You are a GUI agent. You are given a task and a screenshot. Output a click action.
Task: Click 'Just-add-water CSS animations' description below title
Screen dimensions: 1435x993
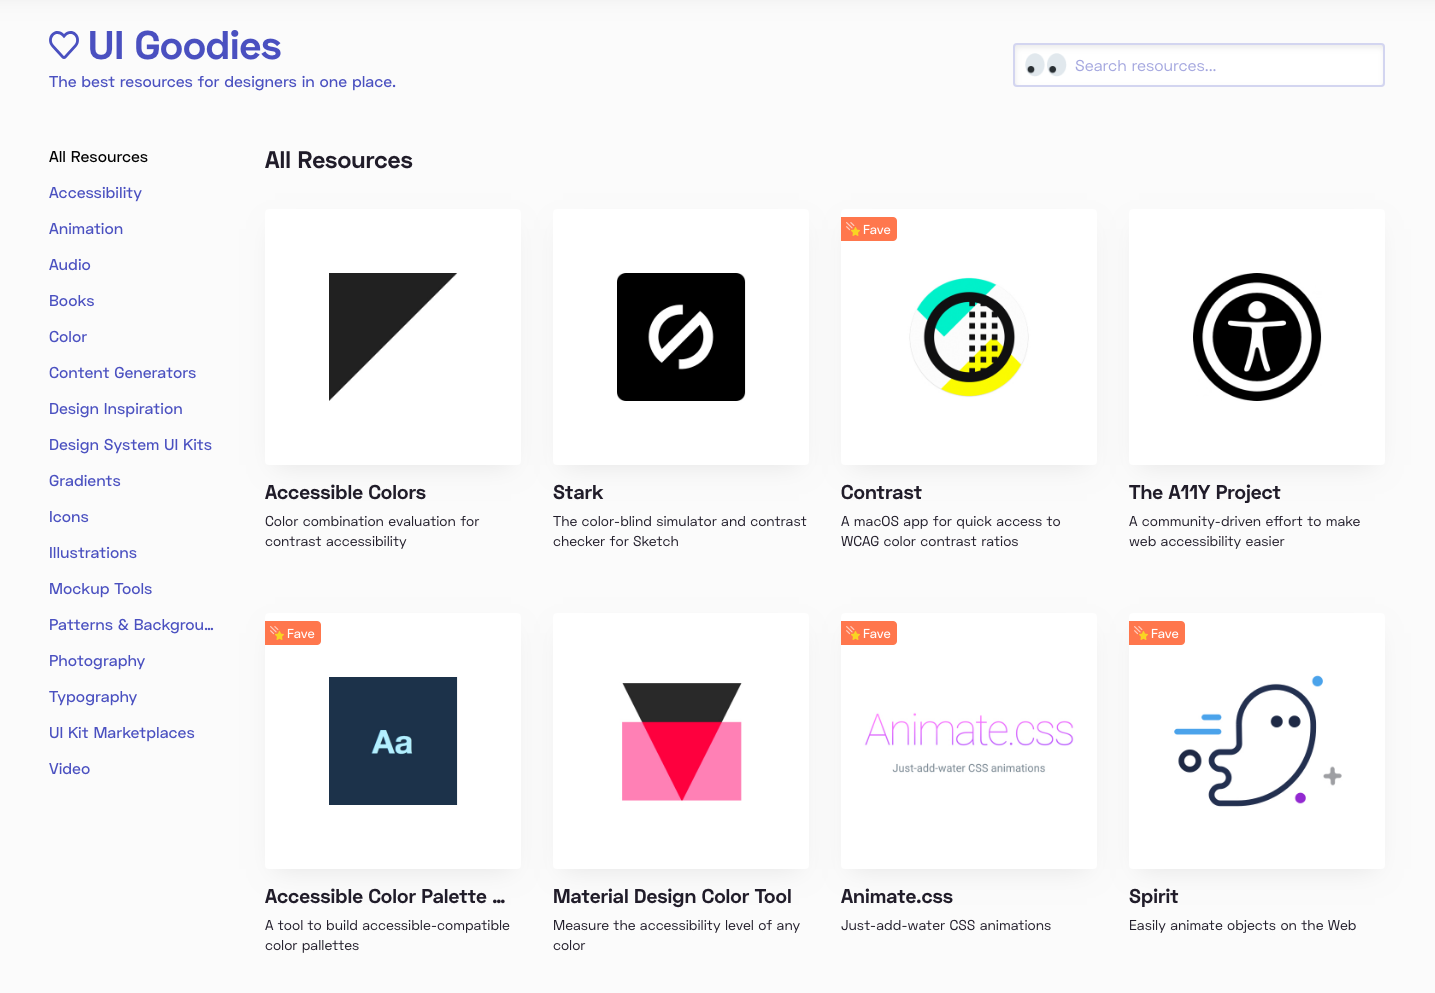click(946, 925)
